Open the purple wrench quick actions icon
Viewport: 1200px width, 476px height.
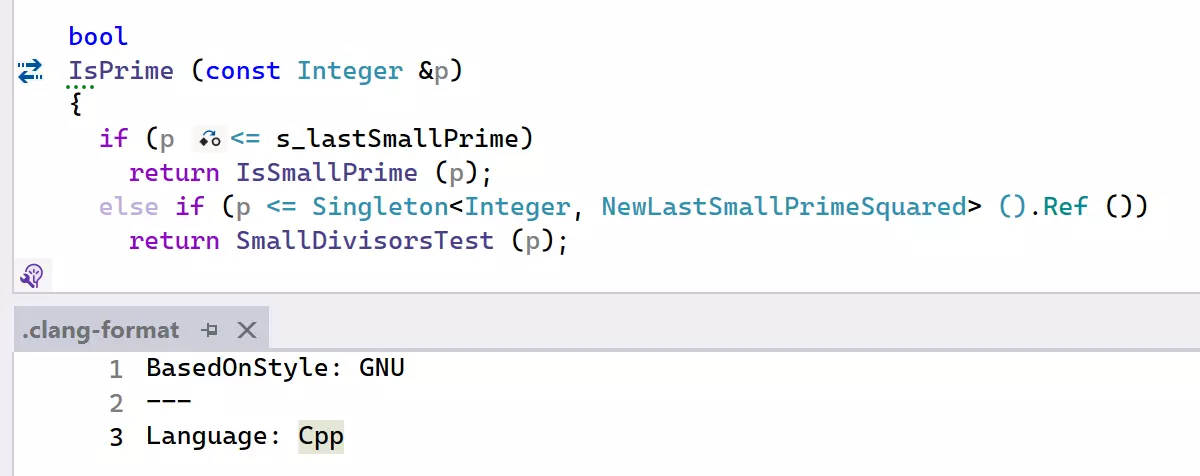(30, 275)
